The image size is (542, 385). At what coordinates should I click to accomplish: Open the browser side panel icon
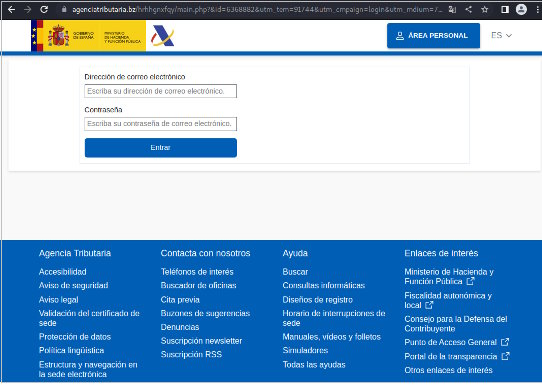pos(505,9)
